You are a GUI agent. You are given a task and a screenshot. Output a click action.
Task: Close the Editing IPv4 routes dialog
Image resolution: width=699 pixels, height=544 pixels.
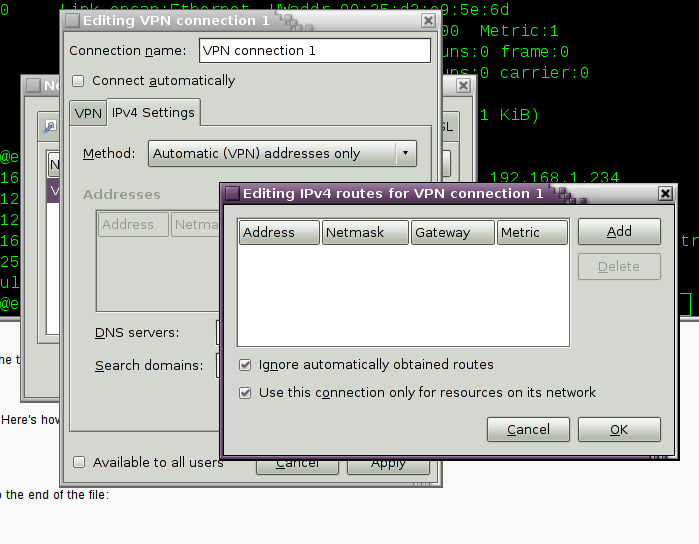click(665, 194)
